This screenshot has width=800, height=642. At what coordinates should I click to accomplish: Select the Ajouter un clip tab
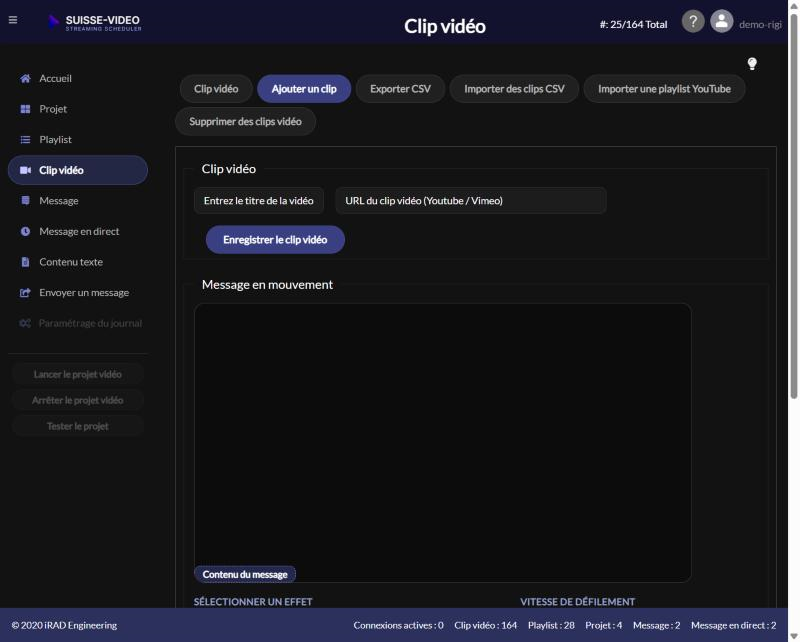[x=304, y=89]
